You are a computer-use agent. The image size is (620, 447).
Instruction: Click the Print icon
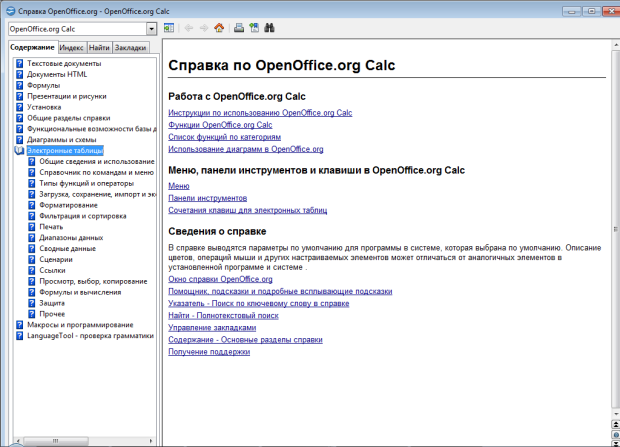(239, 28)
